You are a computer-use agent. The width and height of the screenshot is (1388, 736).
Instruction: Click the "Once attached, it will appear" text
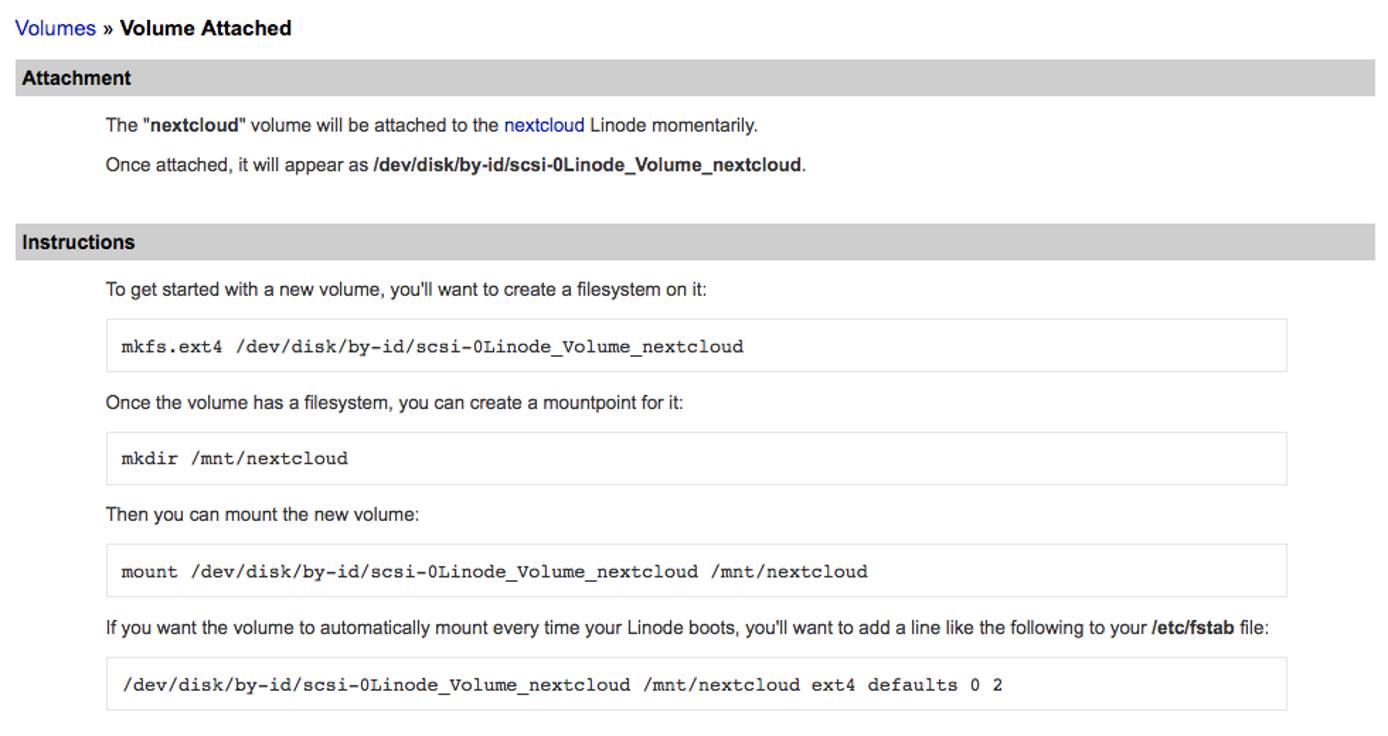[237, 165]
